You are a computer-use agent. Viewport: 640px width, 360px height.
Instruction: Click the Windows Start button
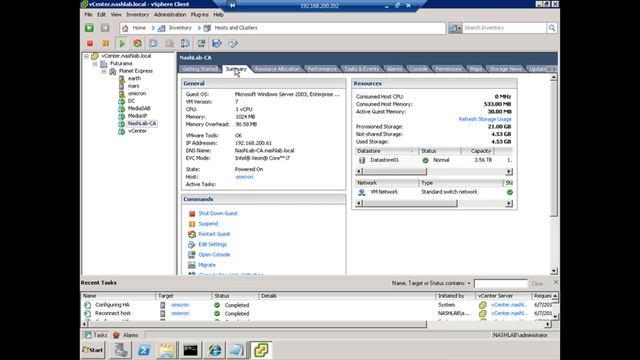pyautogui.click(x=93, y=350)
